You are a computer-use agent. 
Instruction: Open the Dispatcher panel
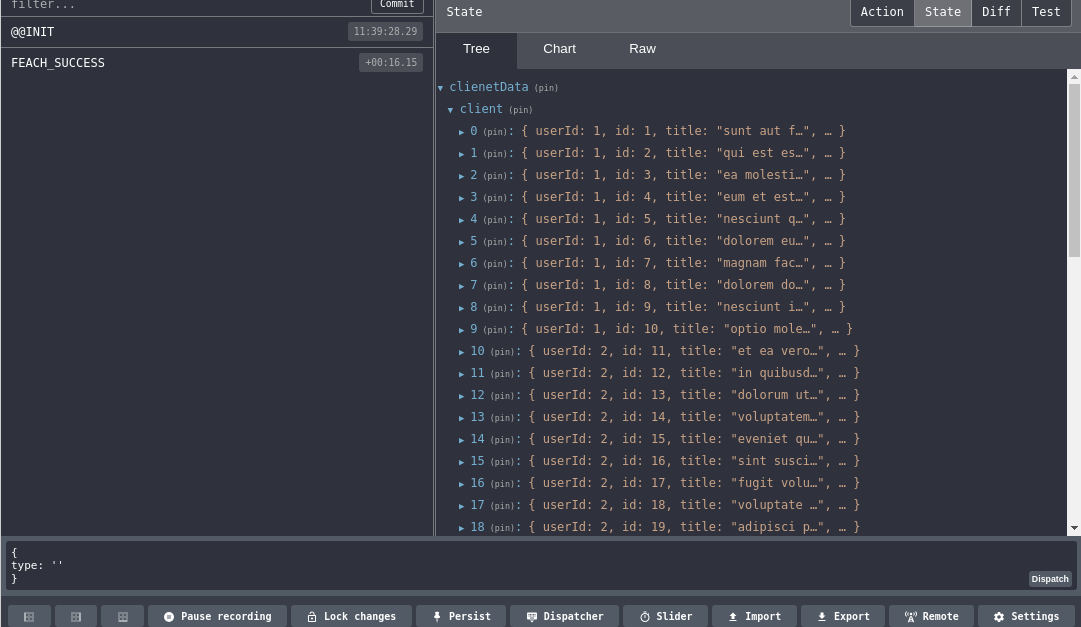565,616
